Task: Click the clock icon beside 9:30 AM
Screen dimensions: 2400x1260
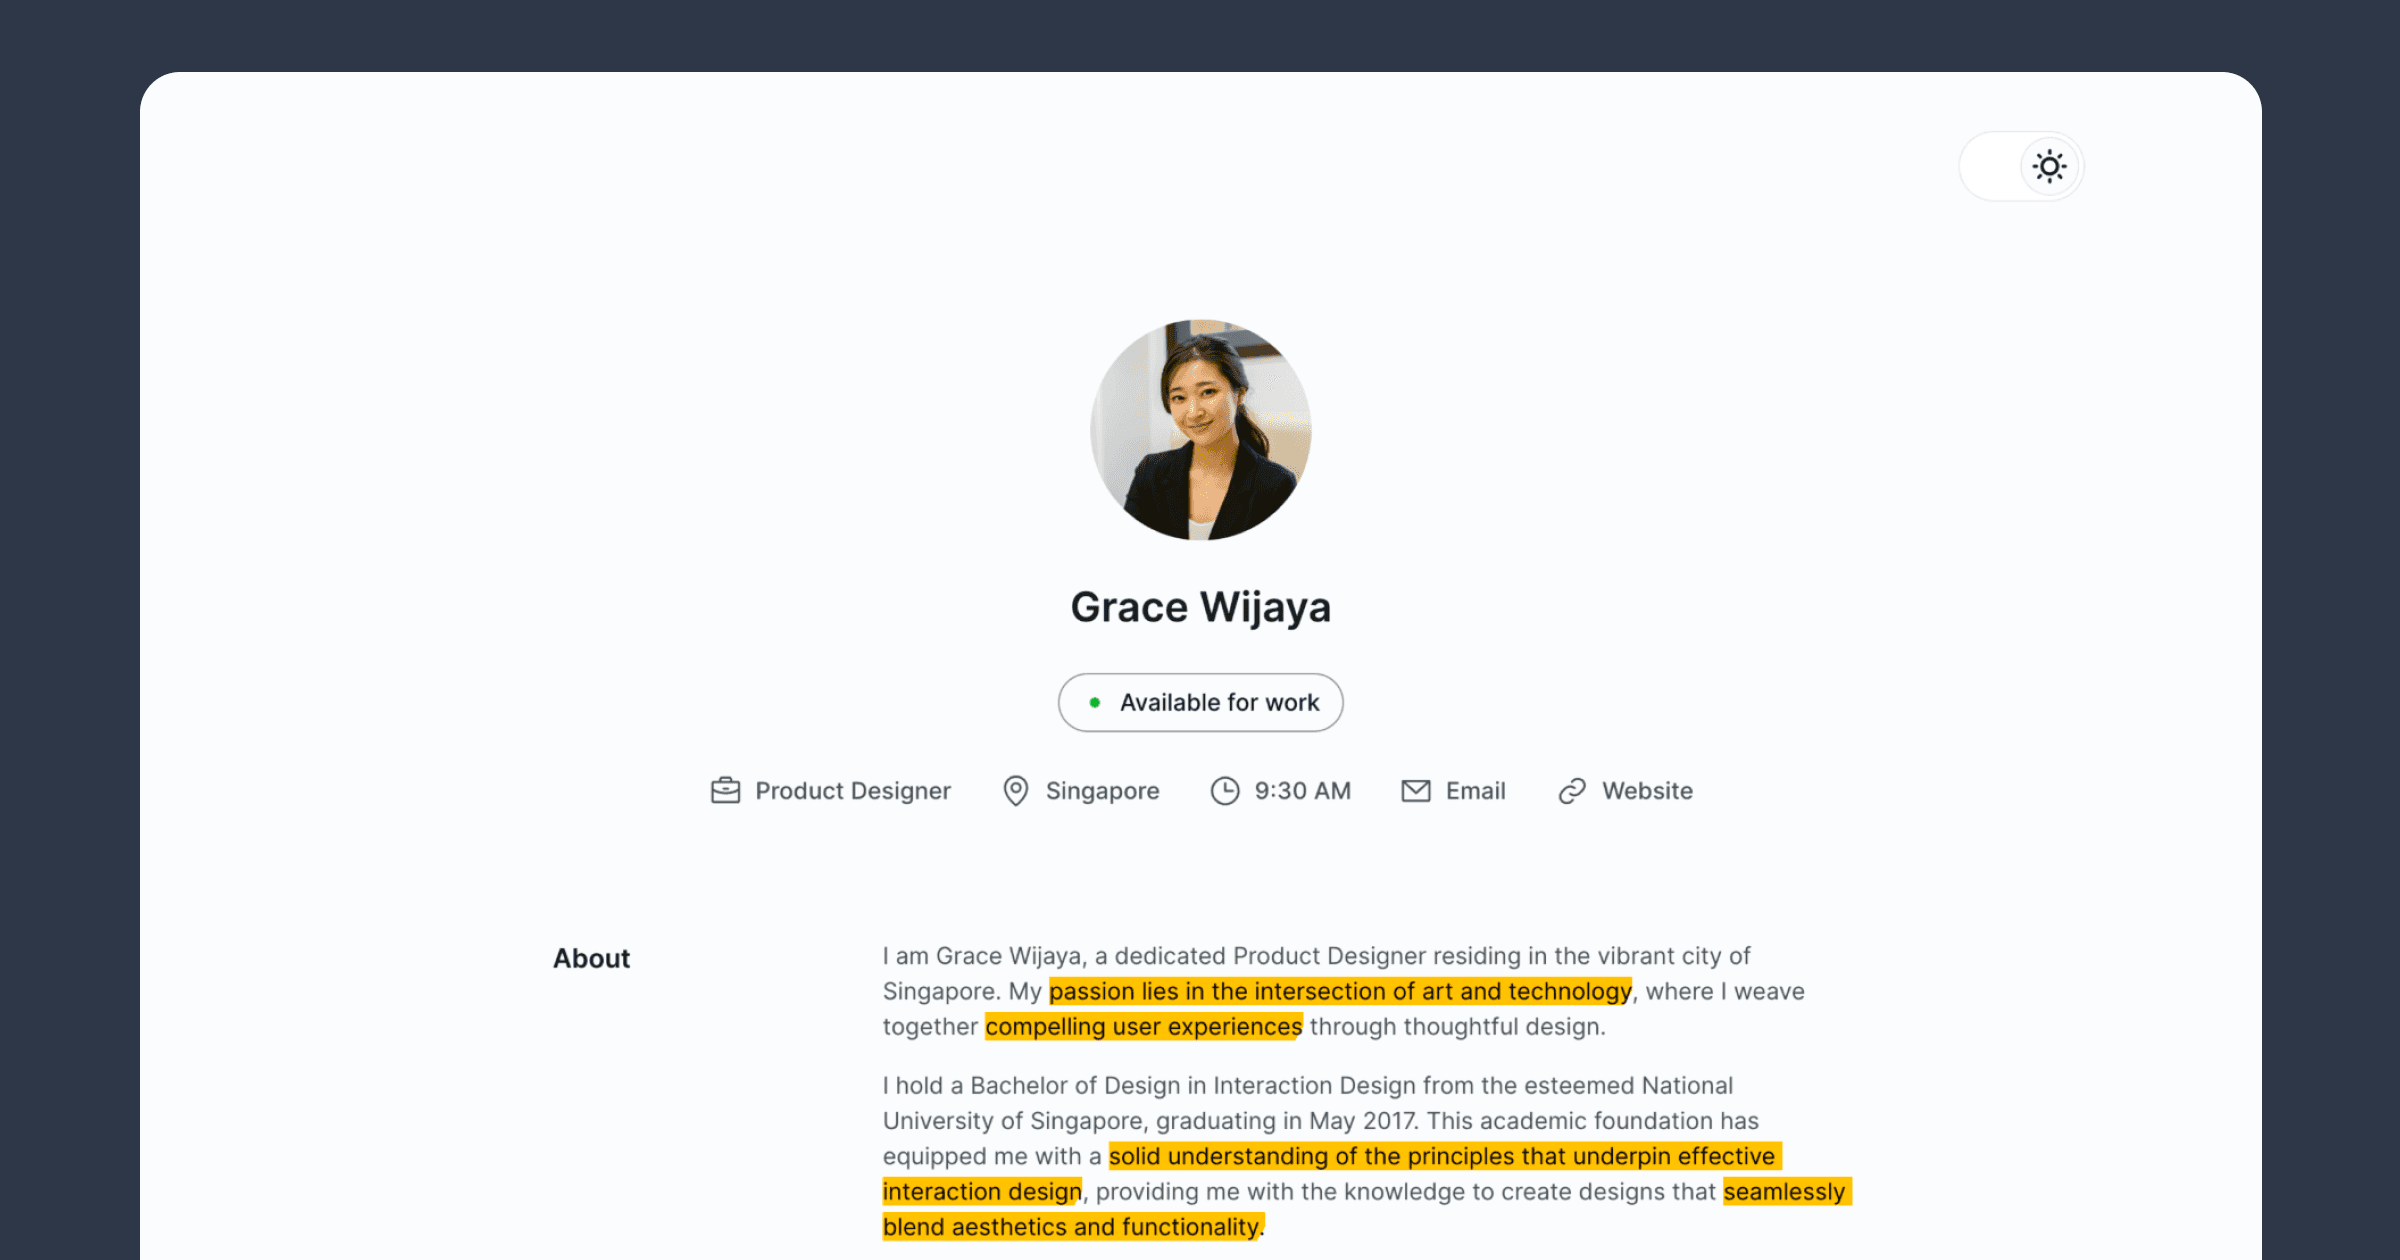Action: (x=1225, y=791)
